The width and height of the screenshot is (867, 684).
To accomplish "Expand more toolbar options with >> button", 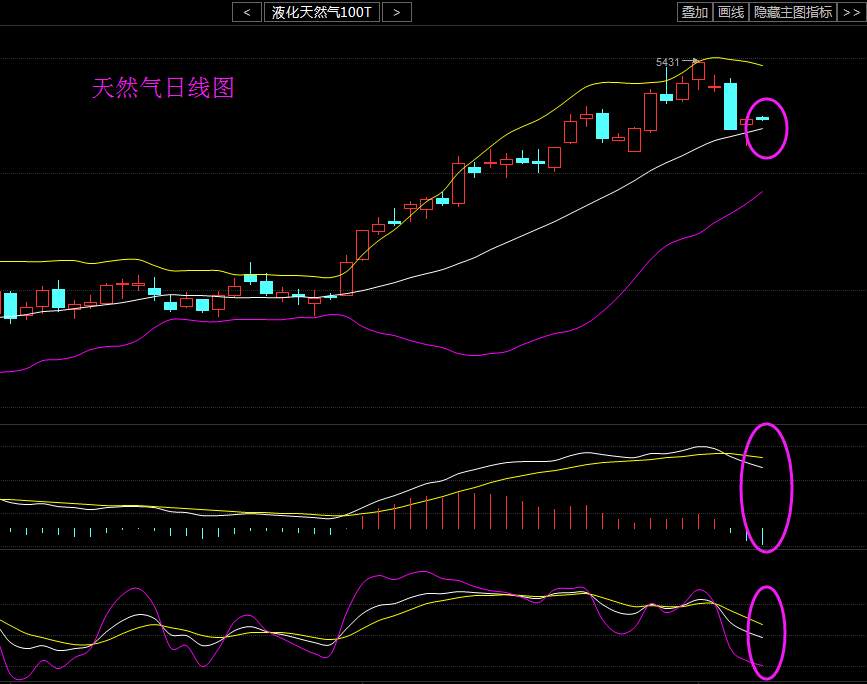I will 851,12.
